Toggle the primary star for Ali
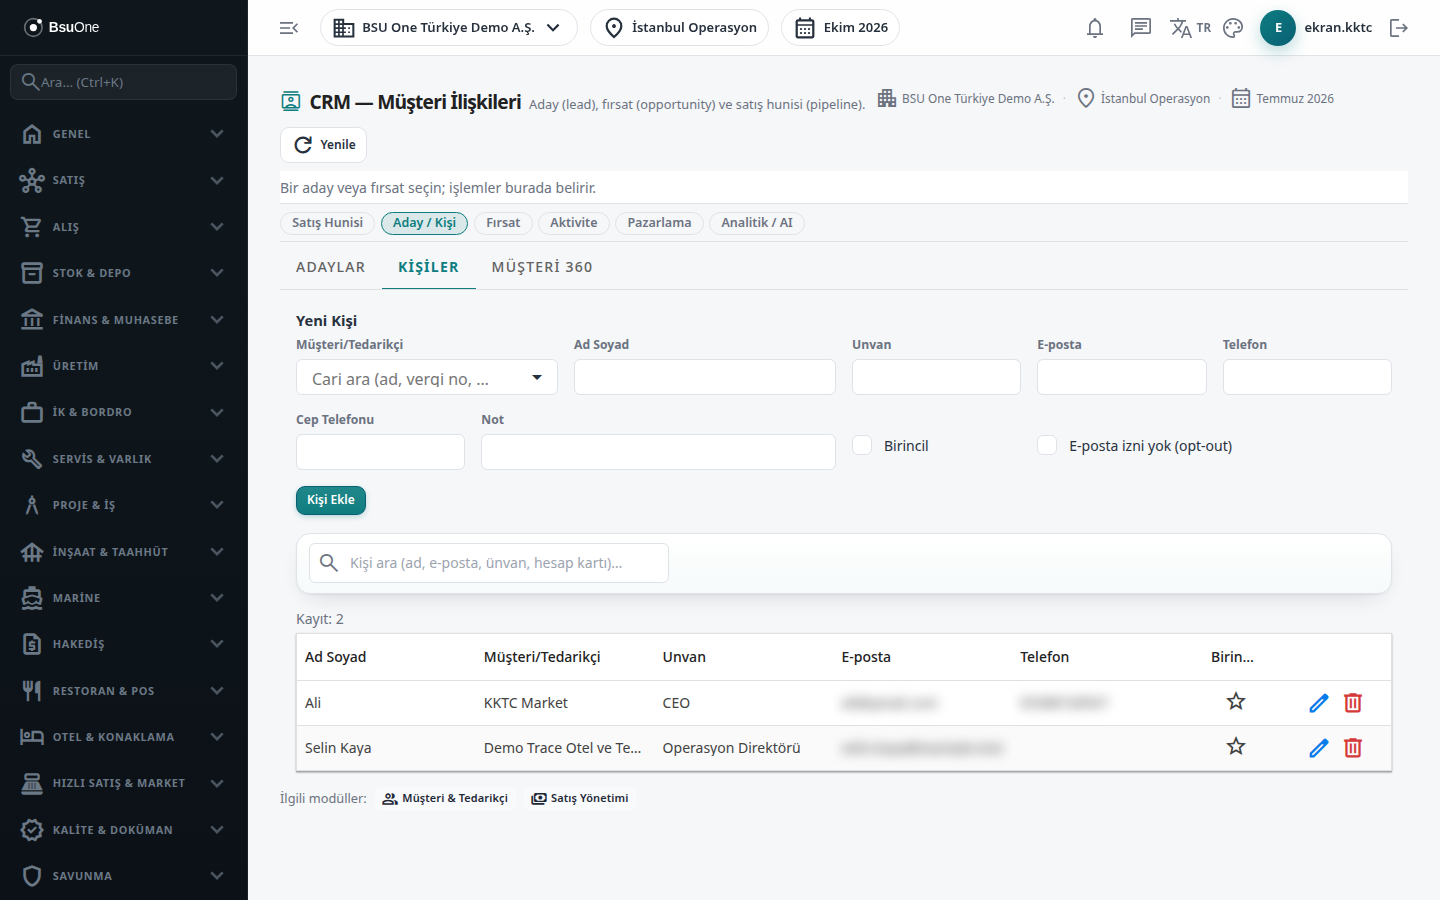This screenshot has width=1440, height=900. [1236, 702]
